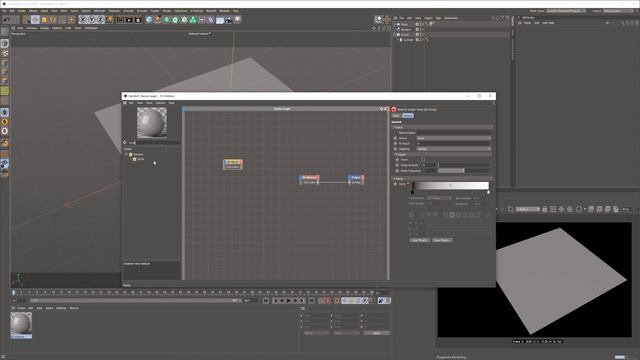This screenshot has width=640, height=360.
Task: Toggle Y-axis lock
Action: [x=91, y=20]
